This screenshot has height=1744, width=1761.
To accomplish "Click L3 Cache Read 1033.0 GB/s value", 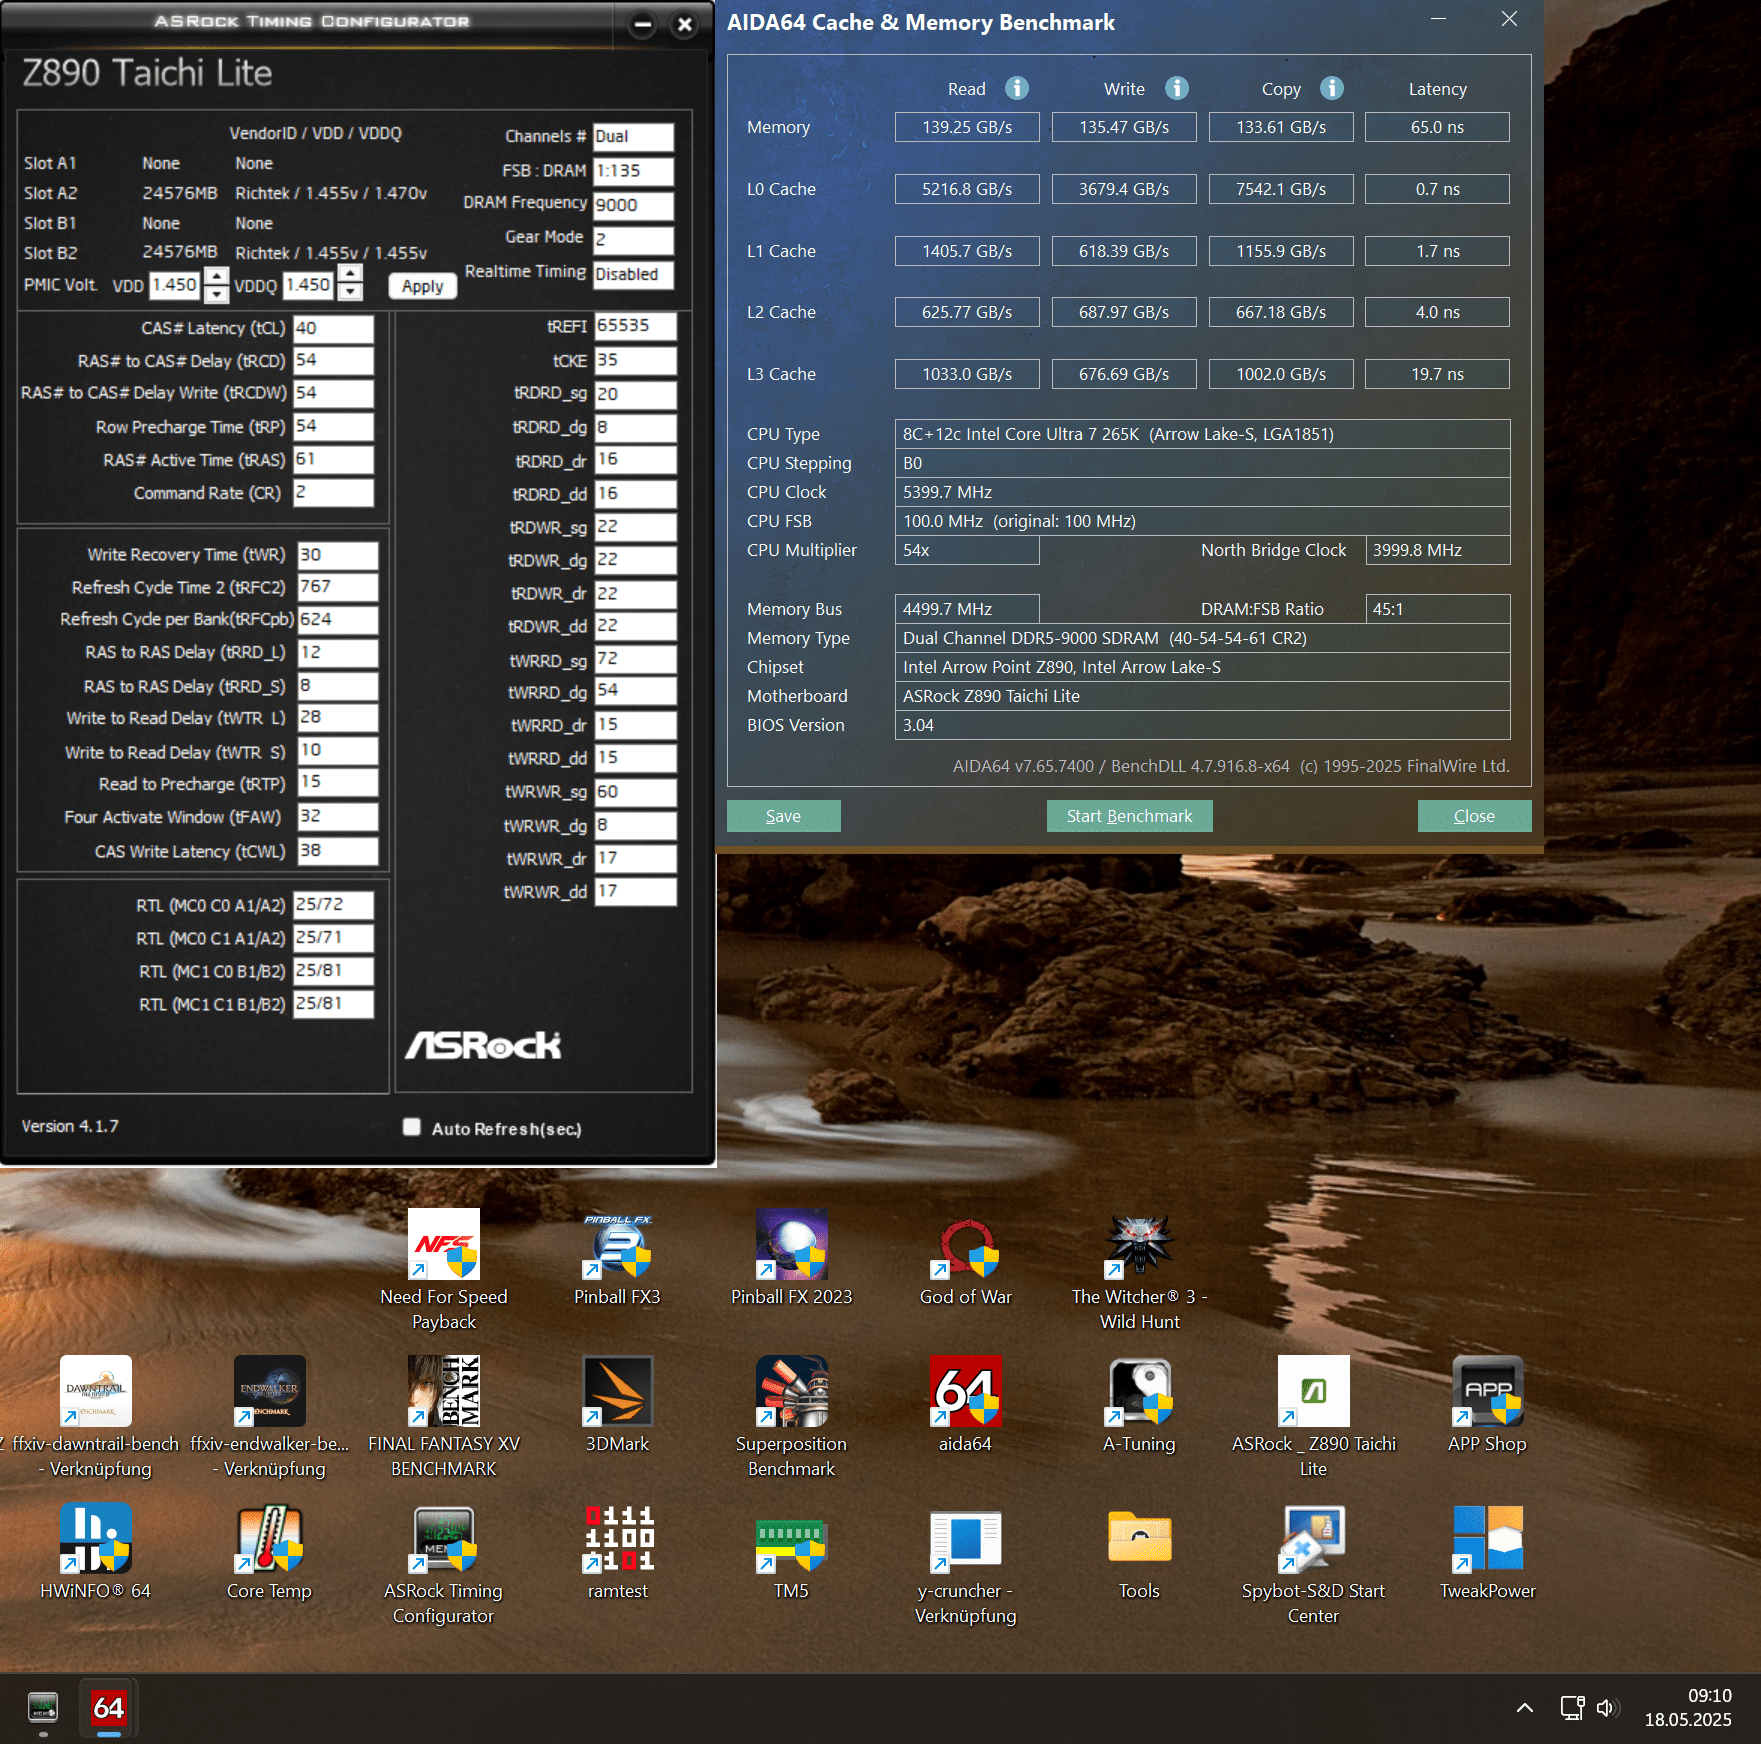I will click(967, 374).
